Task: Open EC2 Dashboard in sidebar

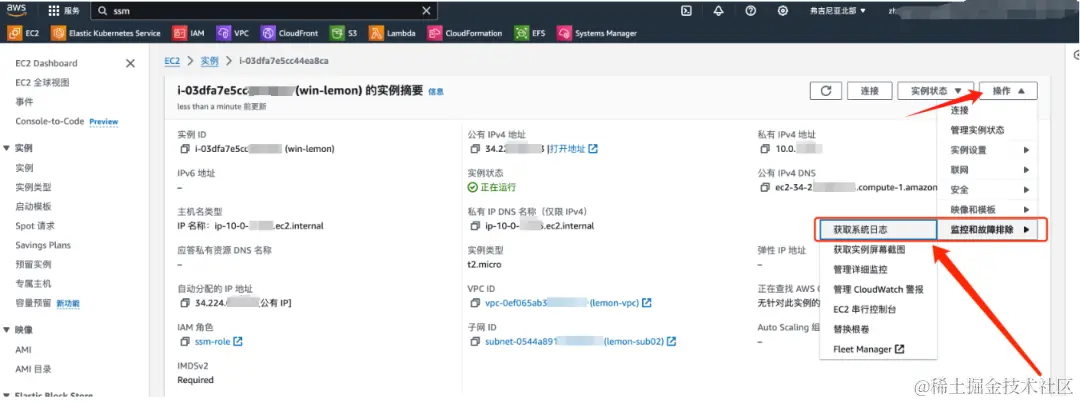Action: click(x=46, y=63)
